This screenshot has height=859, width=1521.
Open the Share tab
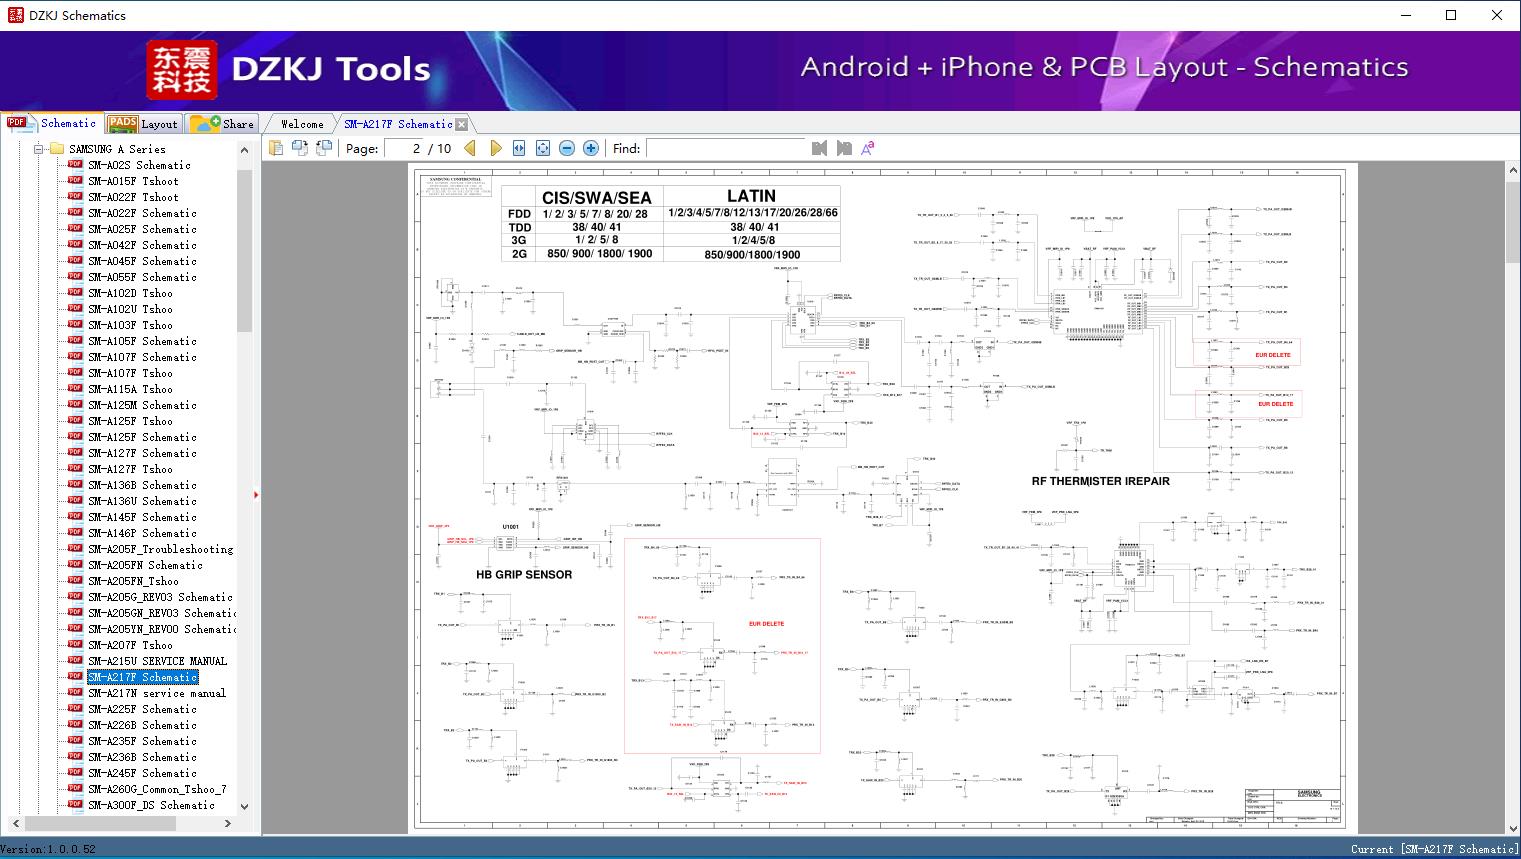(223, 124)
